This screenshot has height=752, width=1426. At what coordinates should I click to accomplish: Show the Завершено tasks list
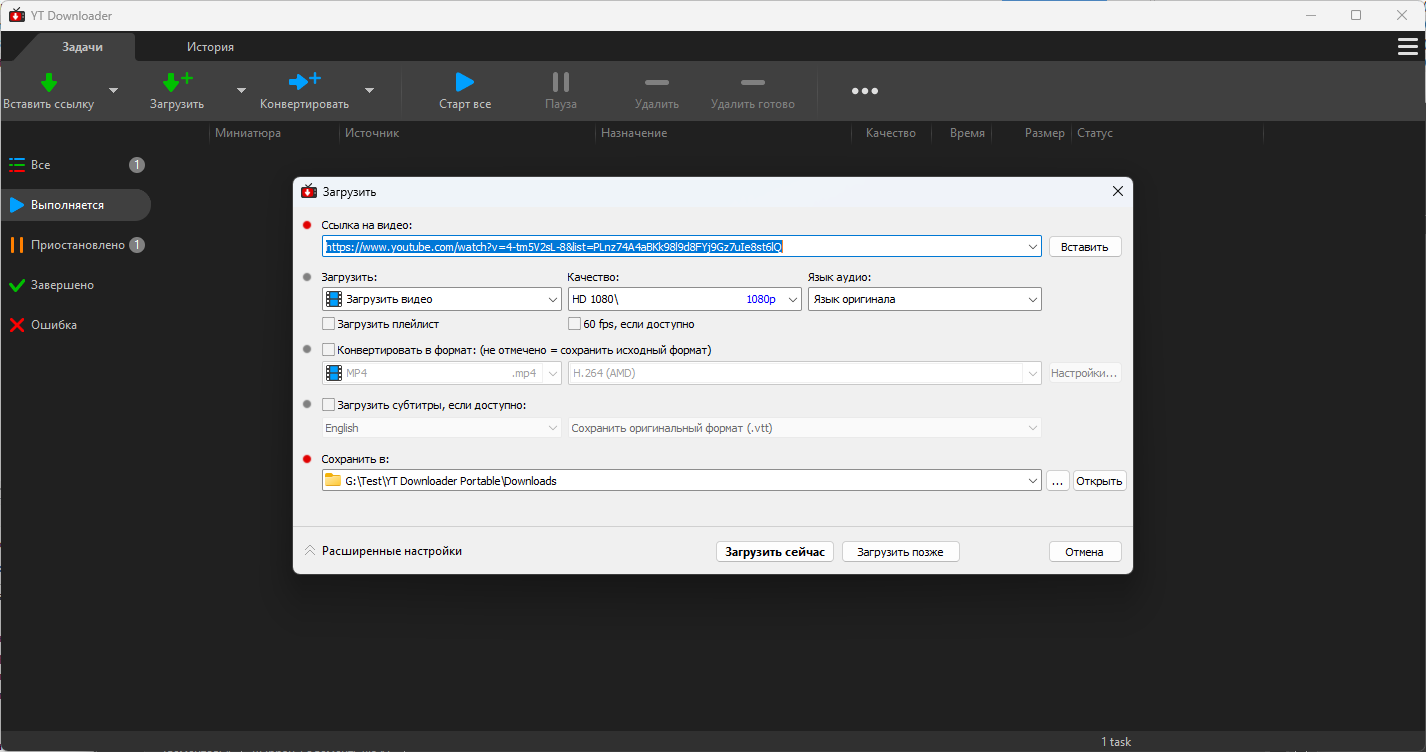point(62,285)
